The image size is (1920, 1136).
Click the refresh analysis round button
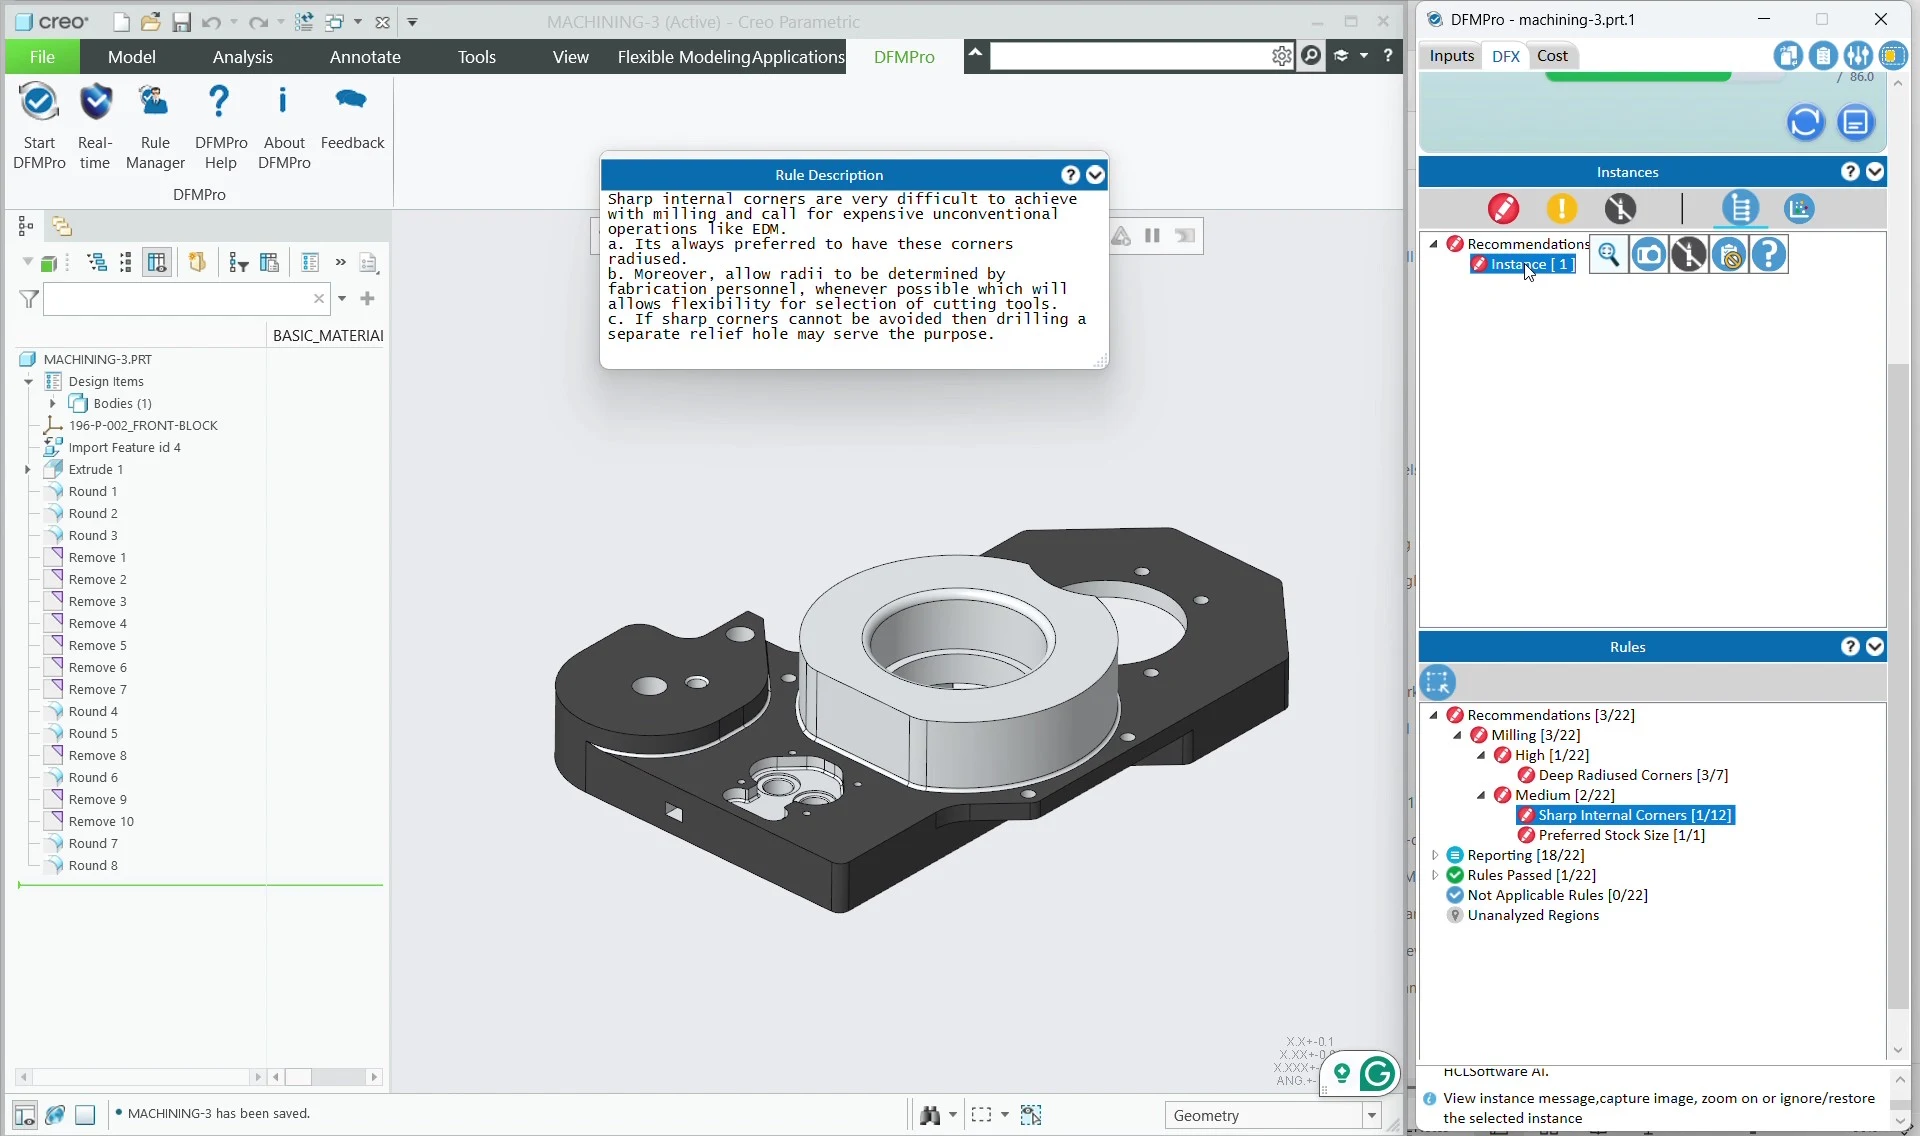[1805, 123]
